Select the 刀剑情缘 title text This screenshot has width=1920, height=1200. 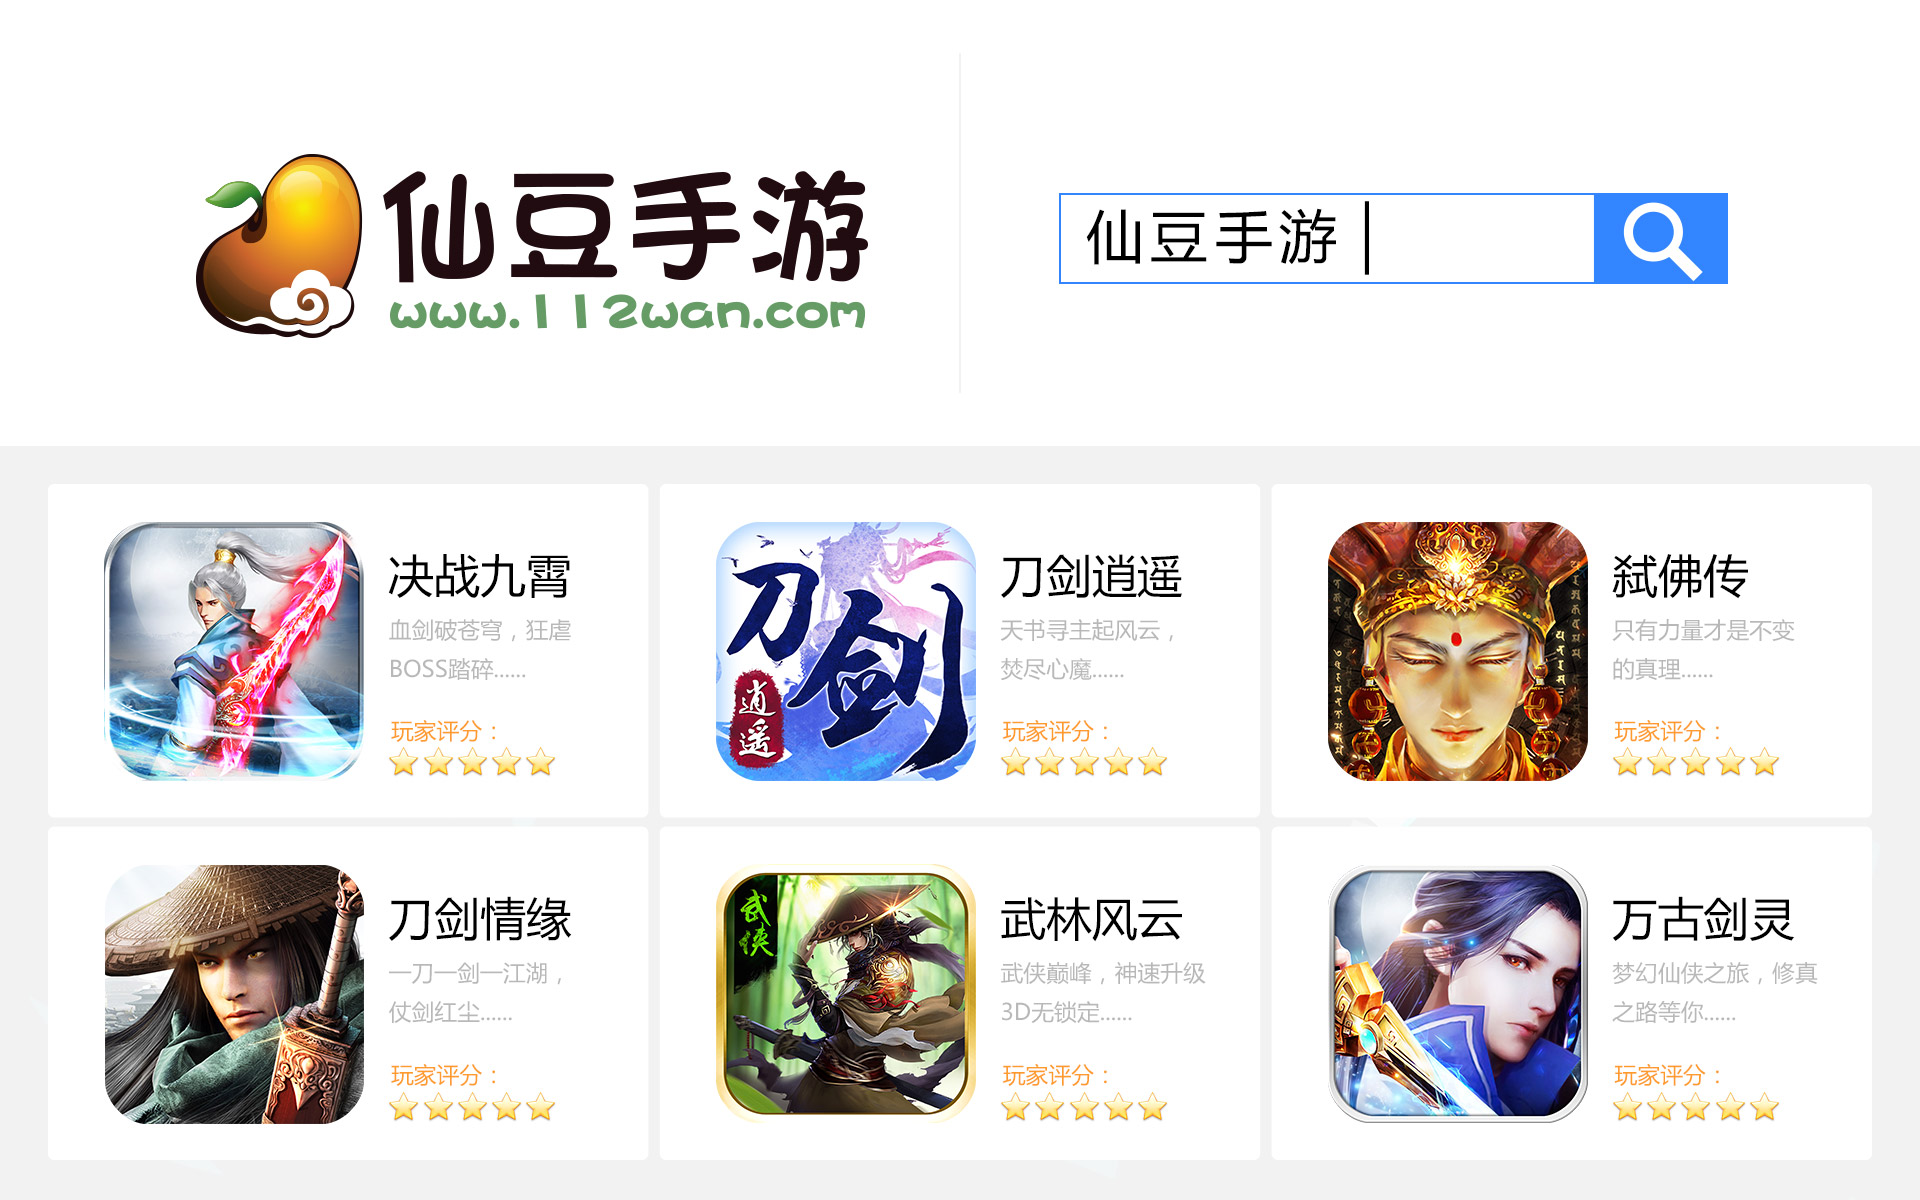point(479,920)
